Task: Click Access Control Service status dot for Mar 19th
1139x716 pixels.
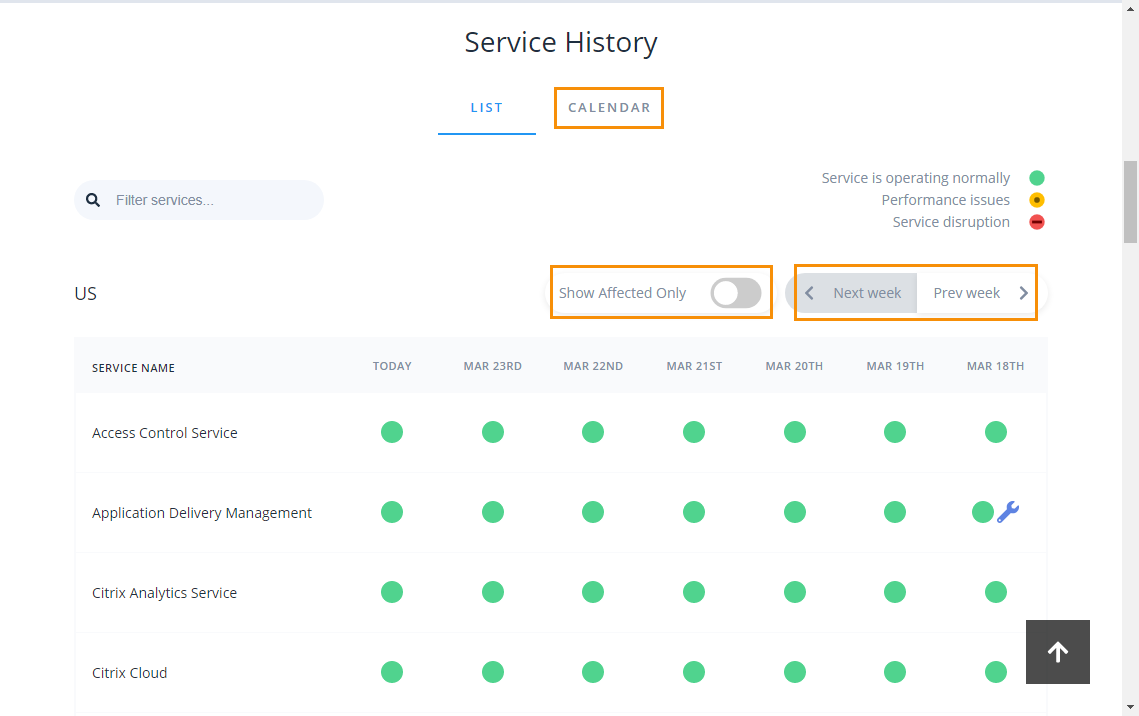Action: pyautogui.click(x=895, y=432)
